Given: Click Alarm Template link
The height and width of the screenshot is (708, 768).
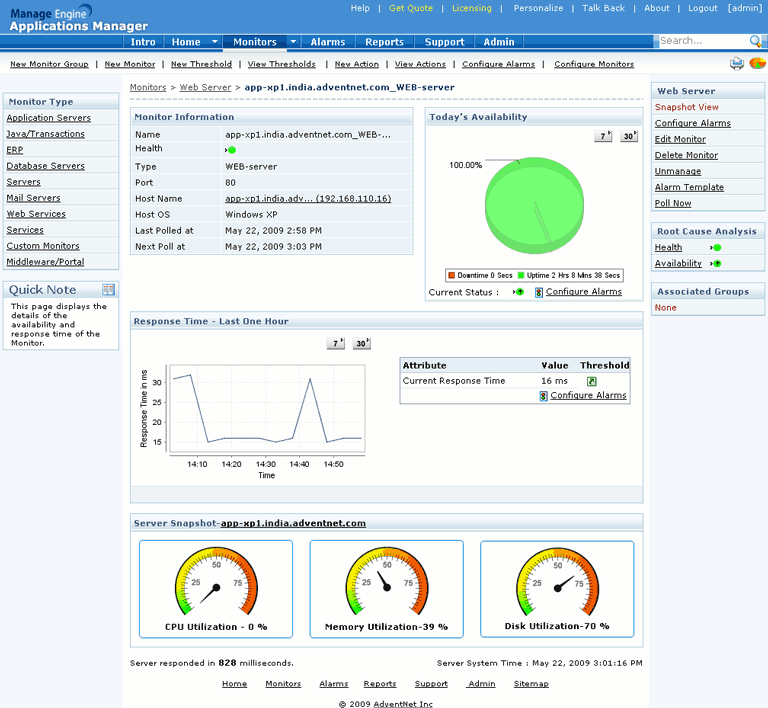Looking at the screenshot, I should coord(689,187).
